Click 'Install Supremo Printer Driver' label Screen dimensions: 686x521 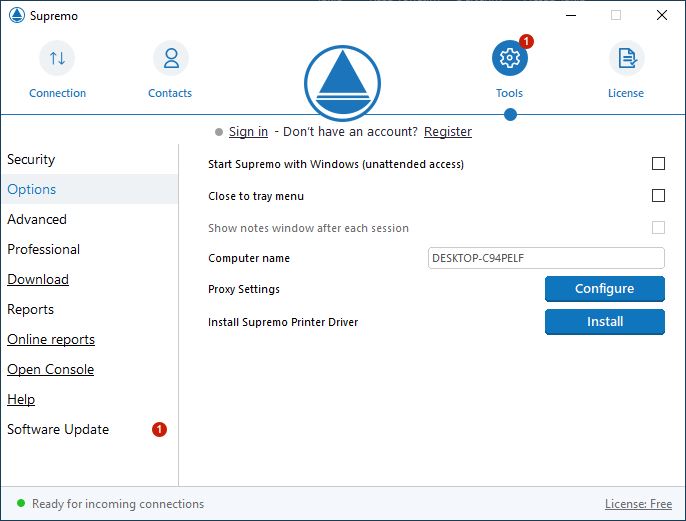283,322
